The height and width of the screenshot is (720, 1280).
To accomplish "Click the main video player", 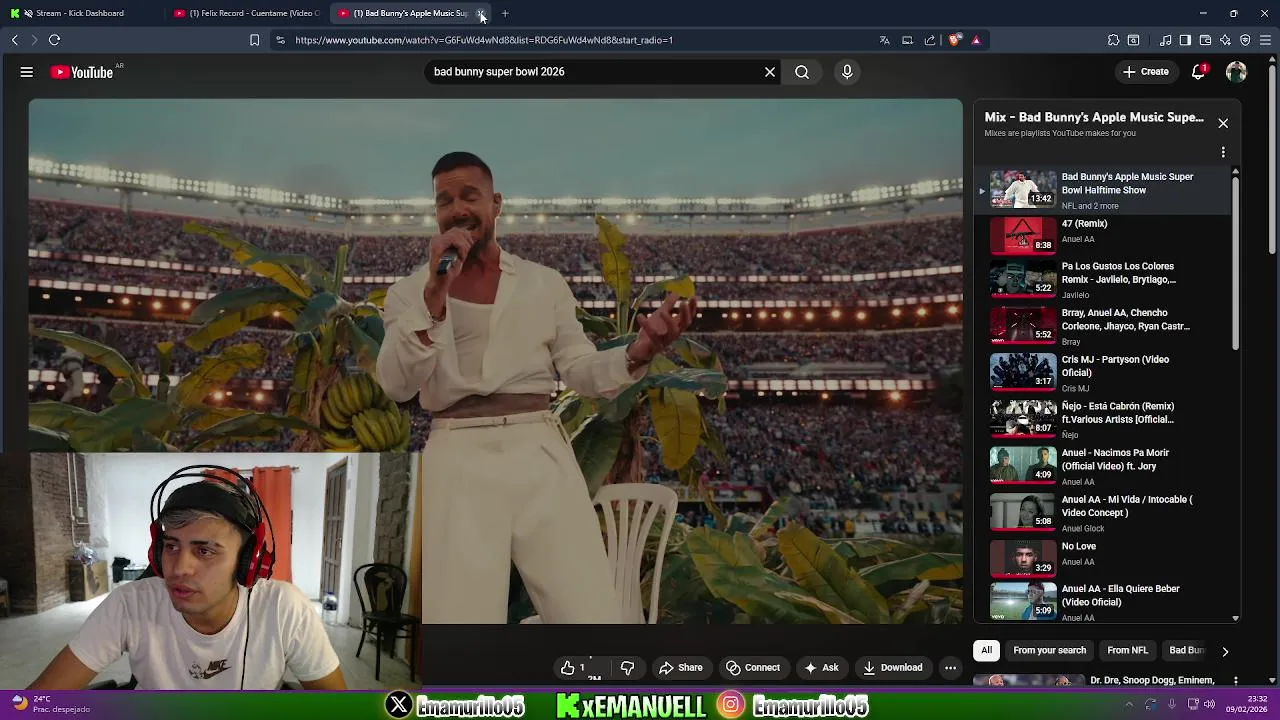I will (x=496, y=360).
